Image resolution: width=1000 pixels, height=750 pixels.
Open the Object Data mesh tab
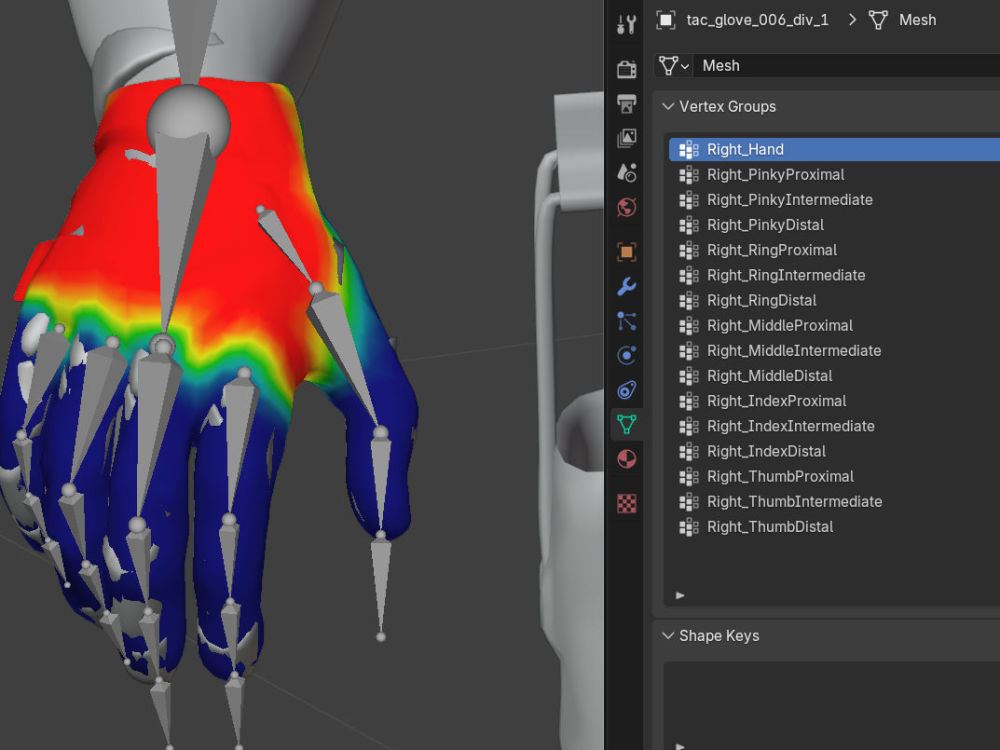(626, 424)
